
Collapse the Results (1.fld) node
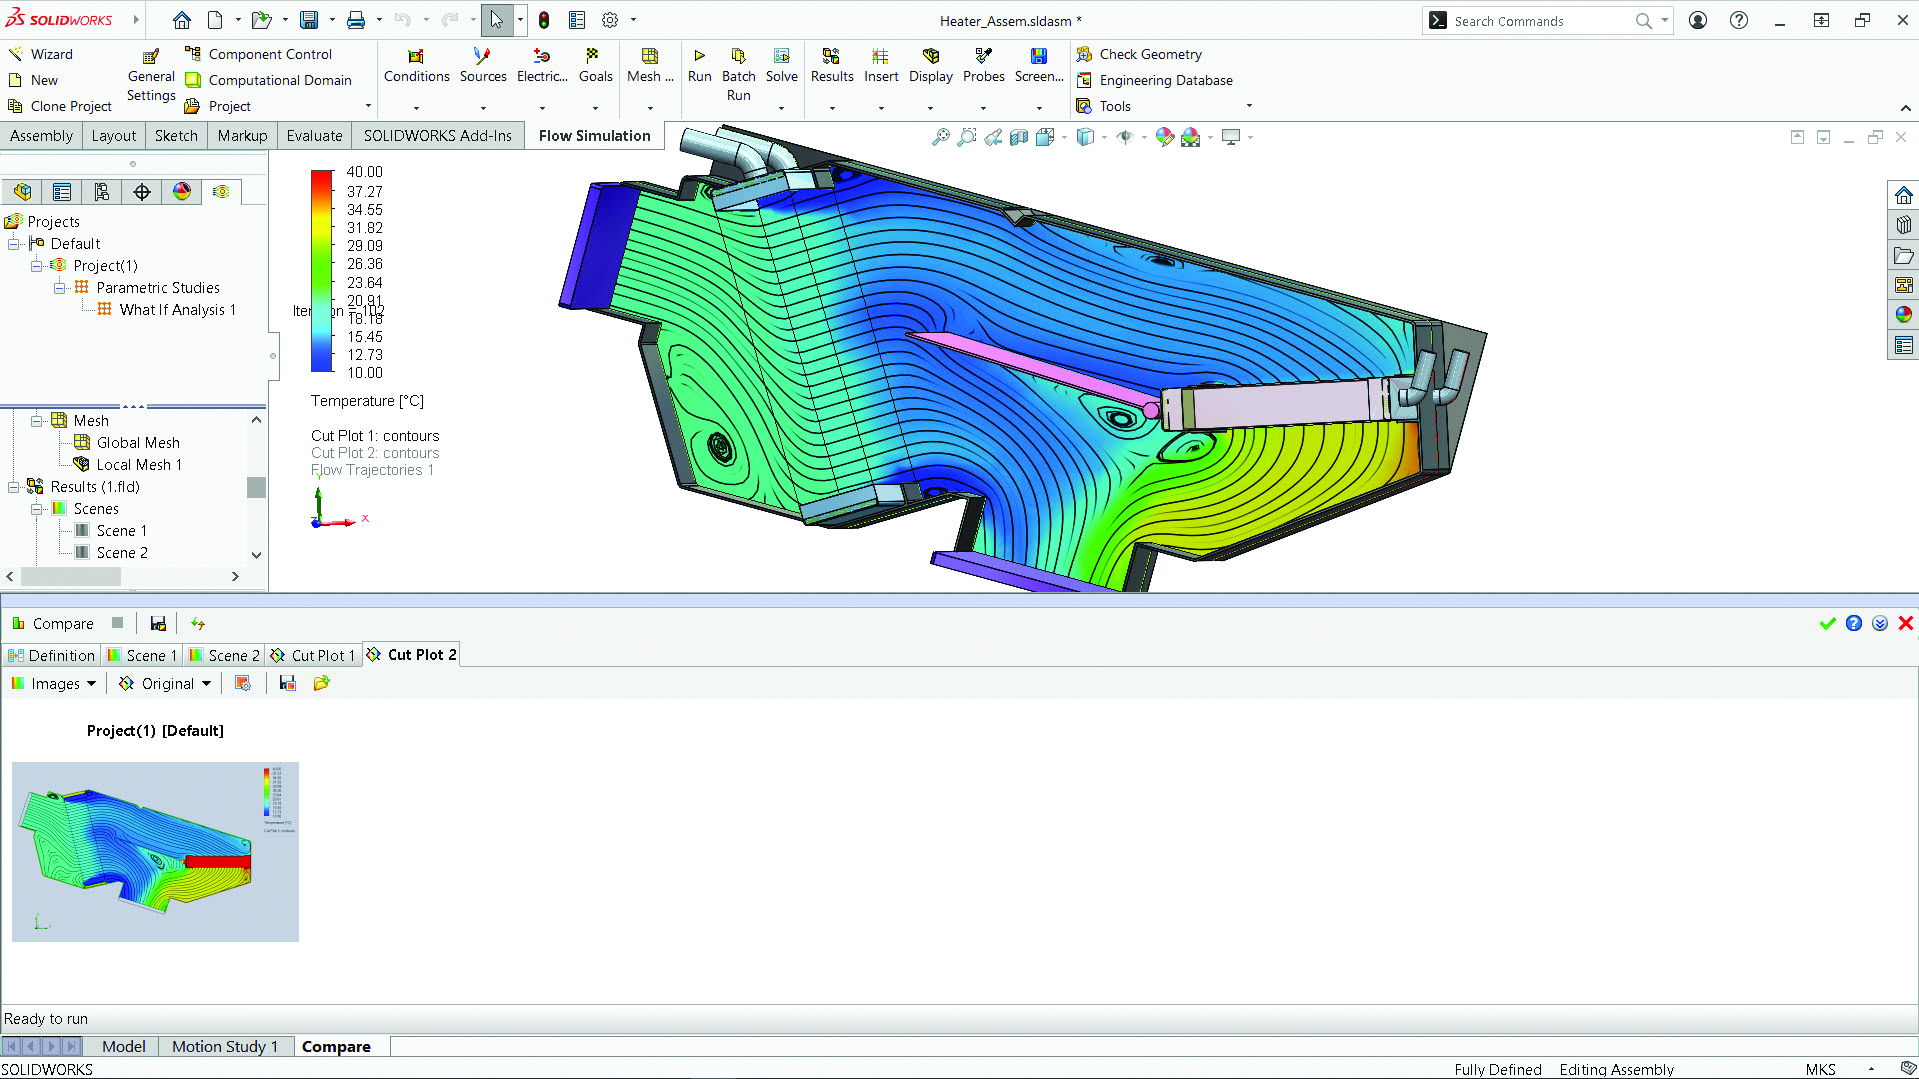tap(13, 487)
